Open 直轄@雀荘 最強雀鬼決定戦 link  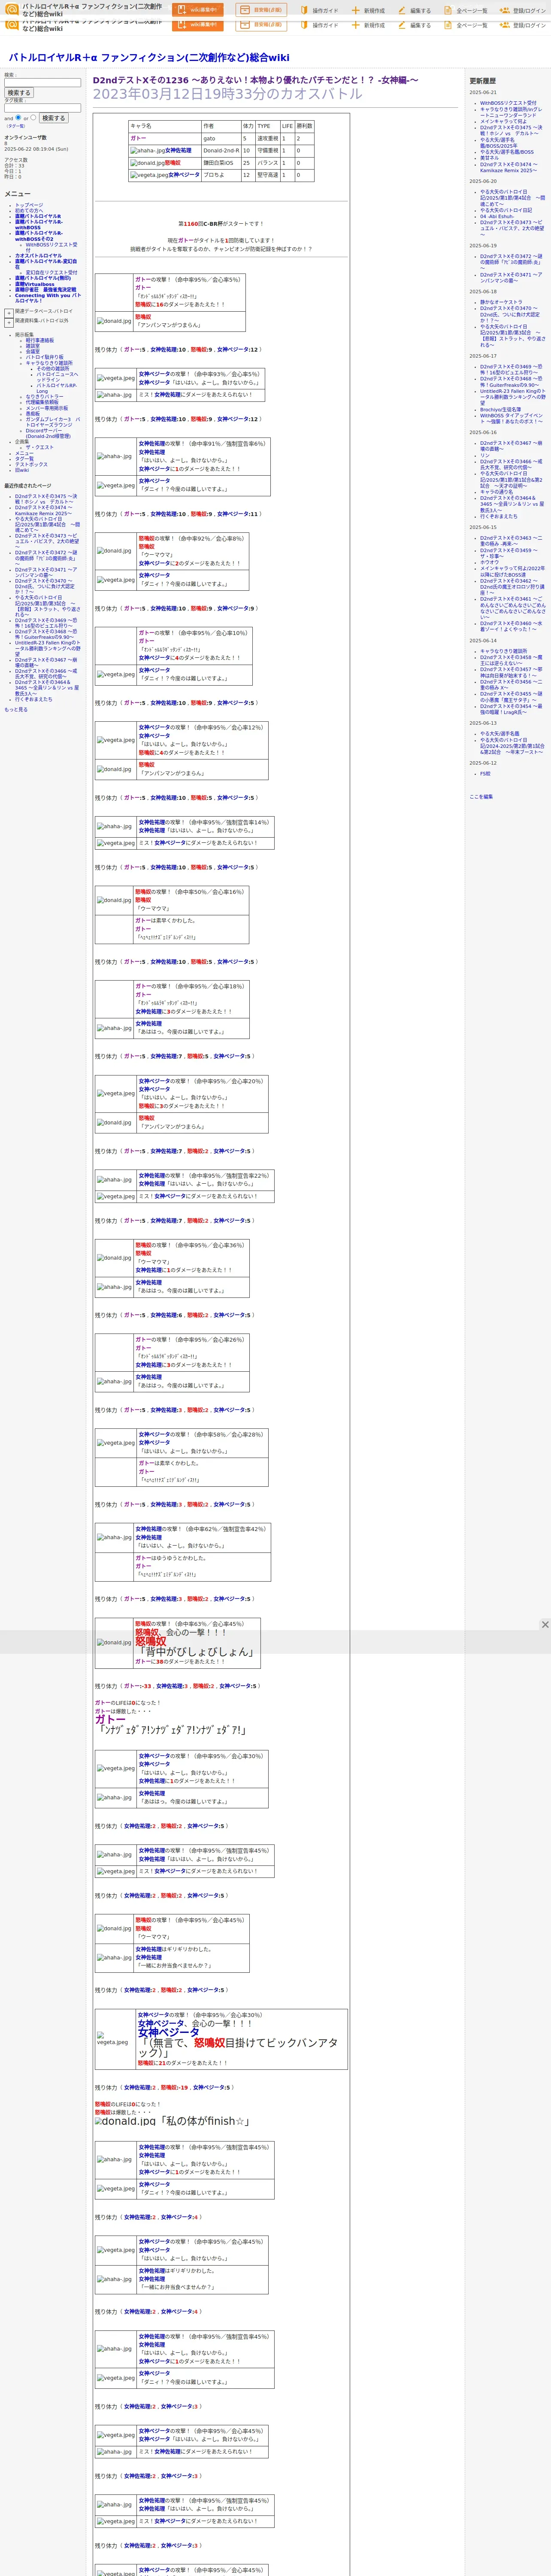[x=45, y=290]
